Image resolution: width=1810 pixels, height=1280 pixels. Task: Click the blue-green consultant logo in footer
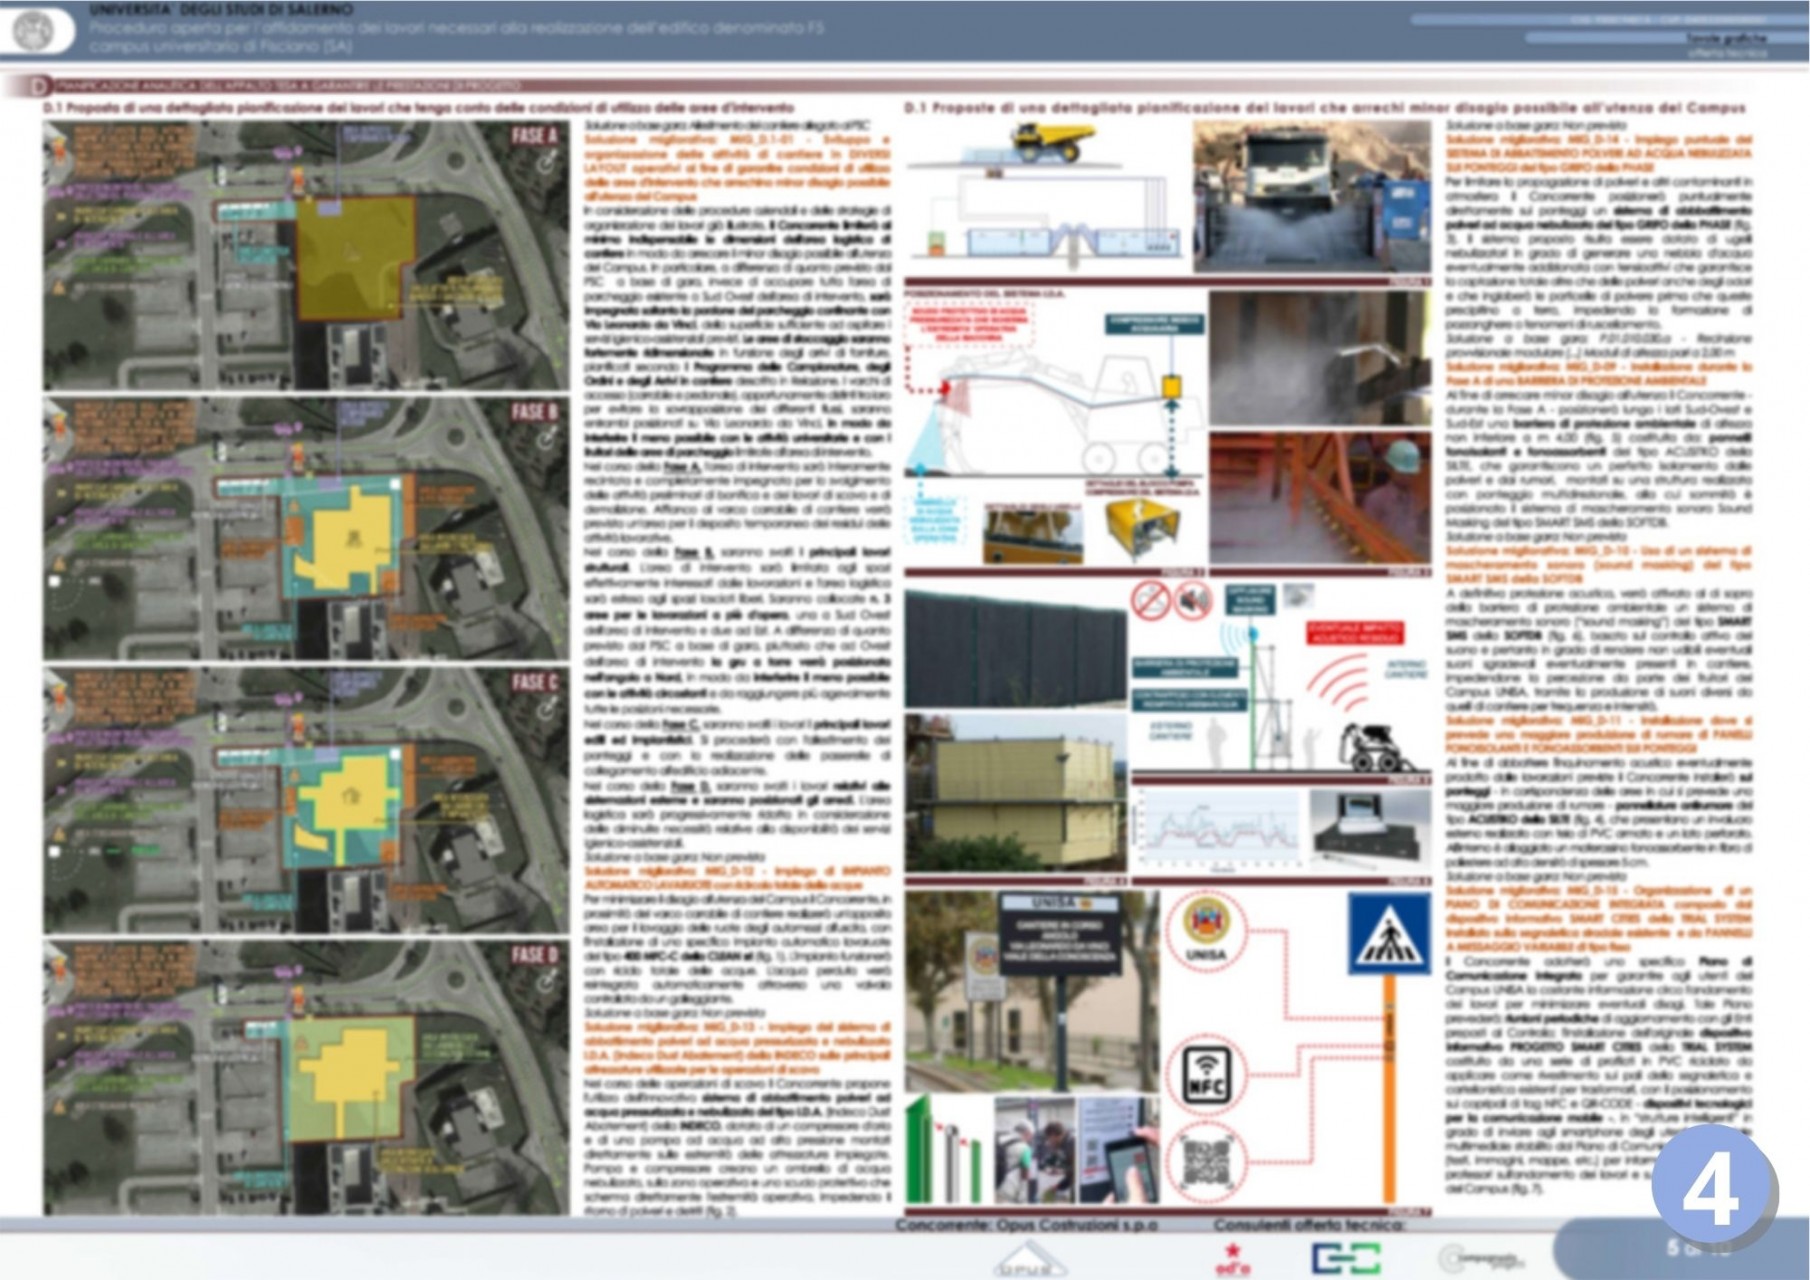[x=1346, y=1258]
